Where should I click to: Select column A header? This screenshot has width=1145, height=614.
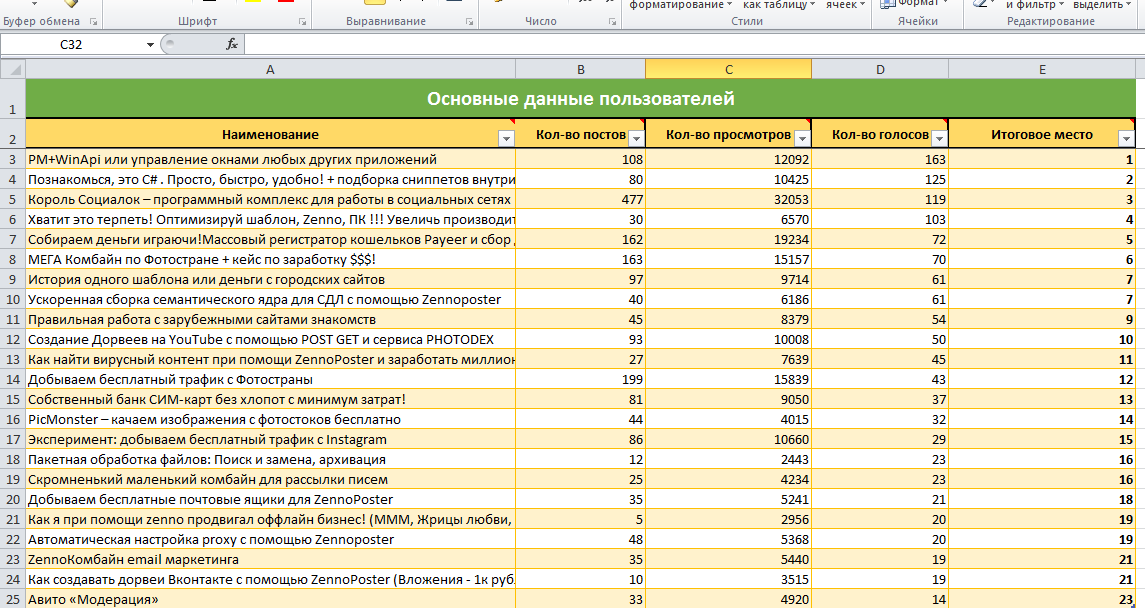(270, 69)
